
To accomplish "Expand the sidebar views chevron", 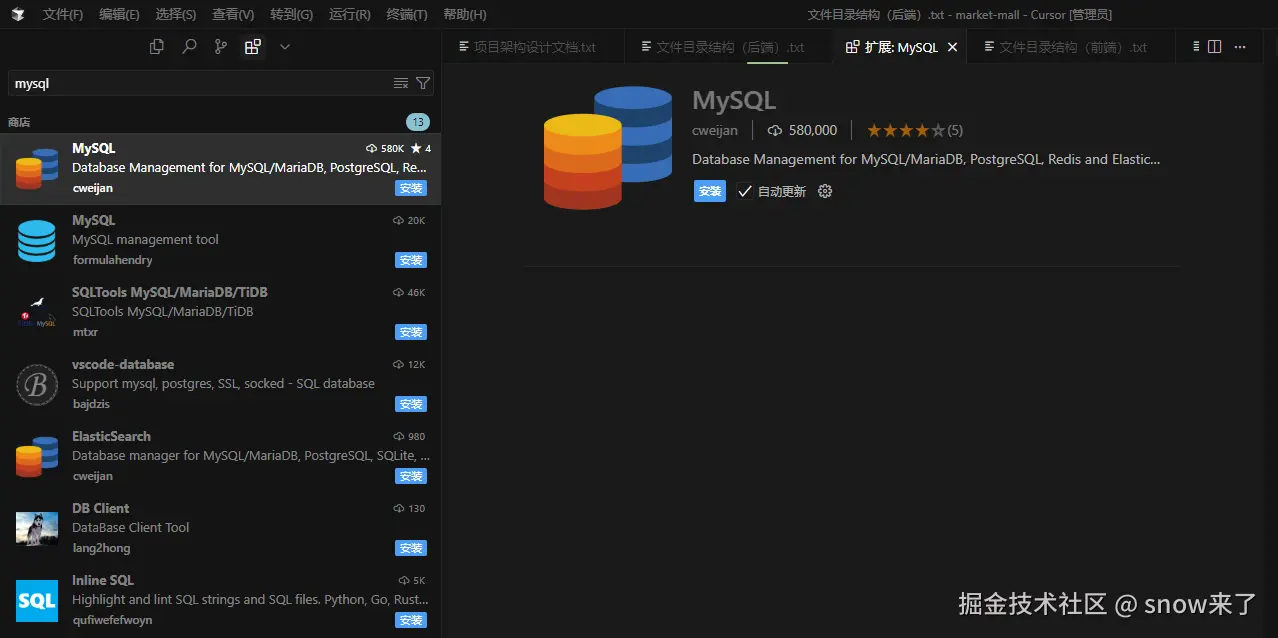I will tap(285, 46).
